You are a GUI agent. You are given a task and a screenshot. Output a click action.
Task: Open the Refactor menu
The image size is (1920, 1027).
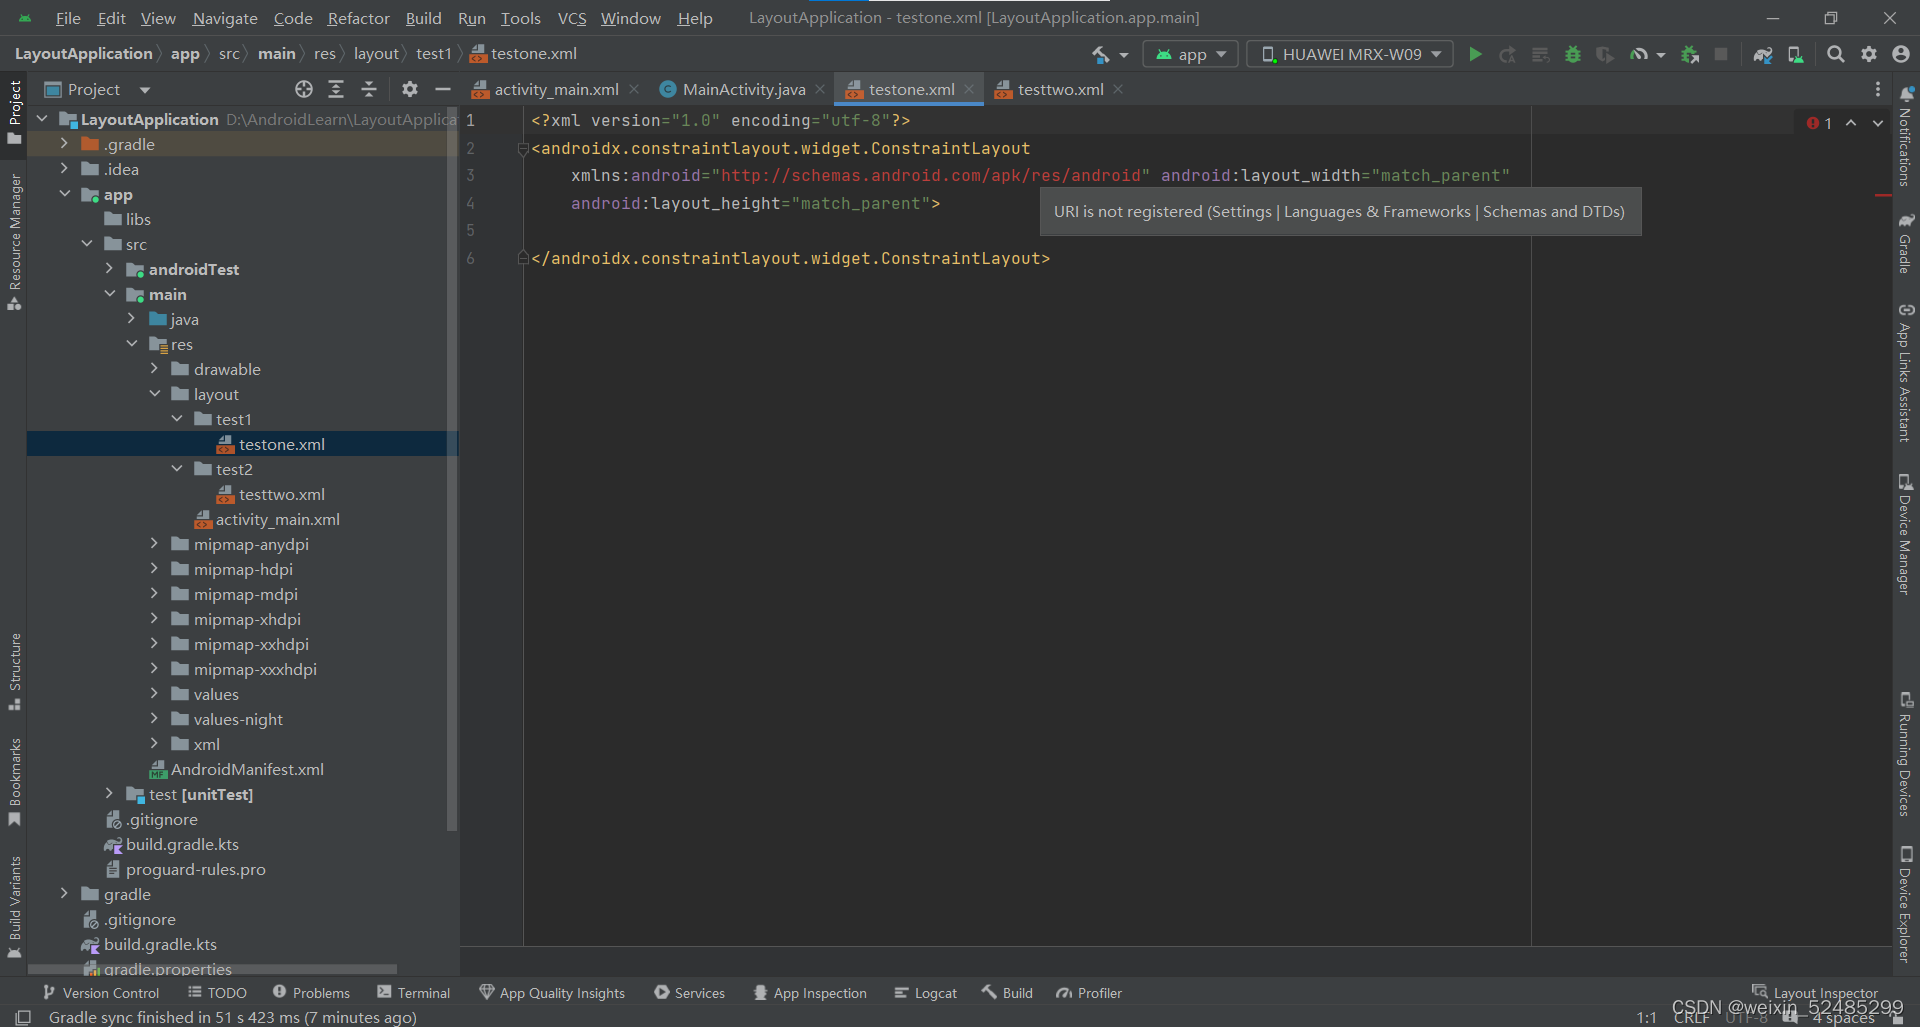coord(358,18)
